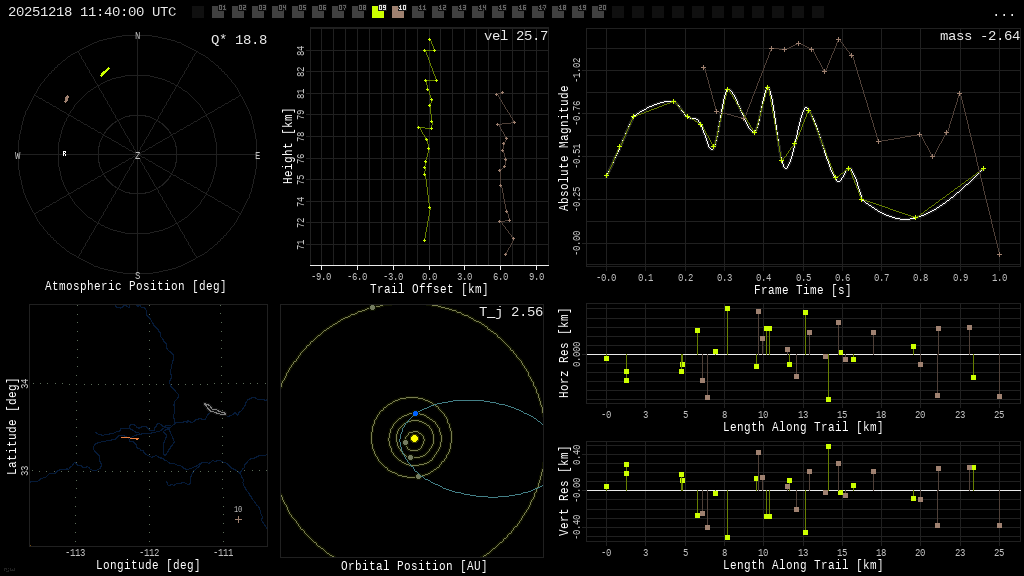Click the yellow Sun in orbital plot
Image resolution: width=1024 pixels, height=576 pixels.
414,438
